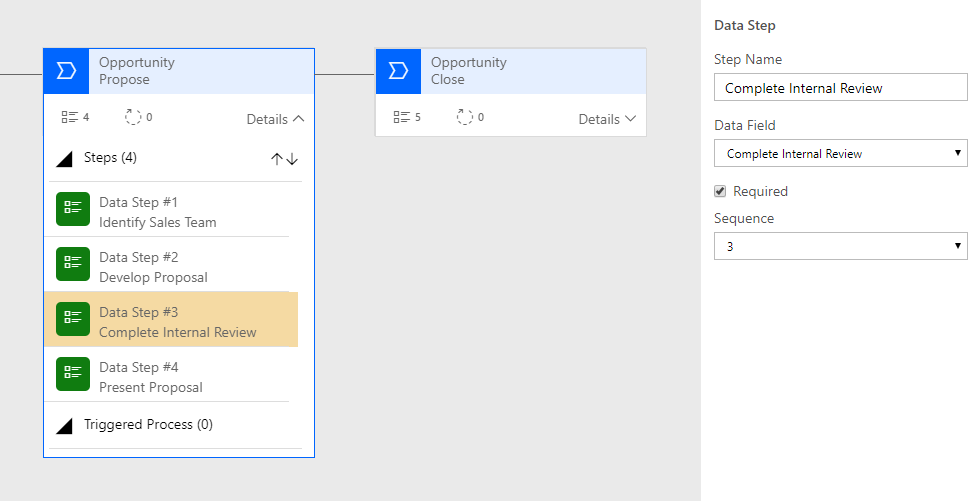Select the Identify Sales Team step icon
This screenshot has height=501, width=979.
73,209
